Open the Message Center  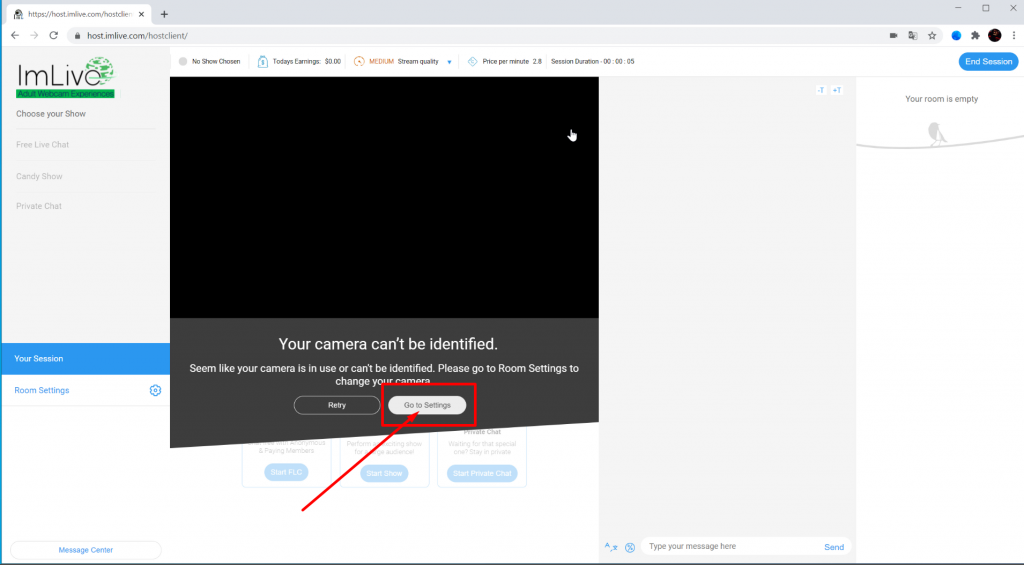point(86,550)
